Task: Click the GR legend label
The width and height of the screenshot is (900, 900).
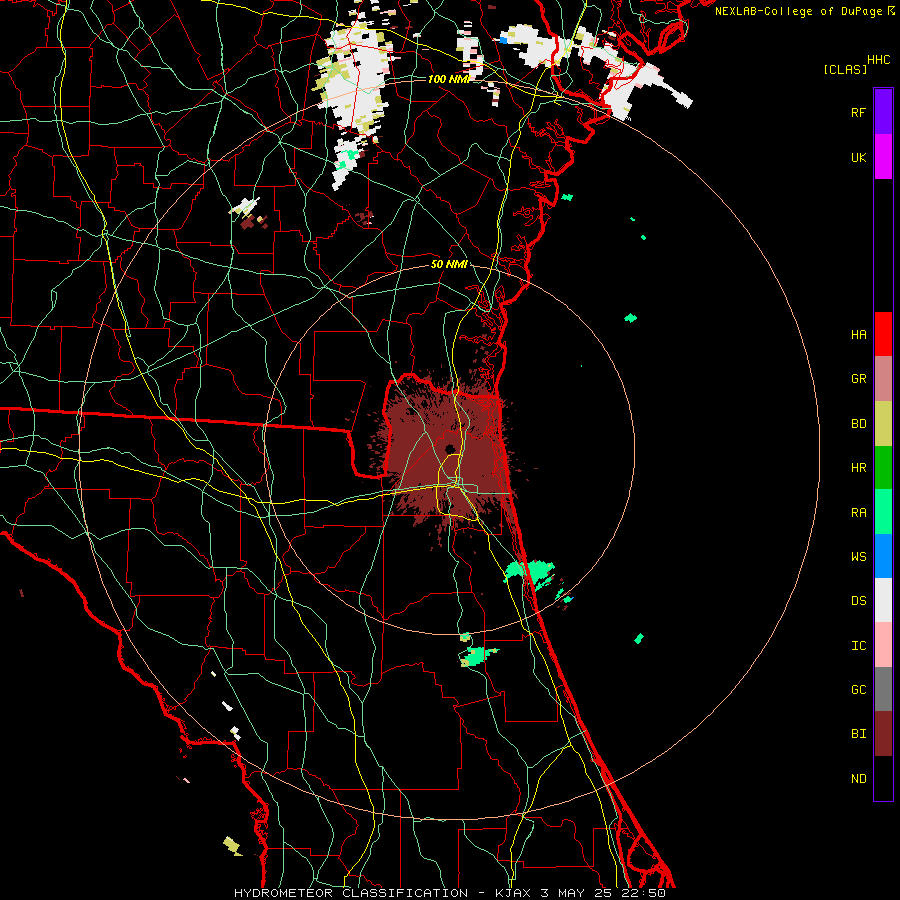Action: tap(858, 379)
